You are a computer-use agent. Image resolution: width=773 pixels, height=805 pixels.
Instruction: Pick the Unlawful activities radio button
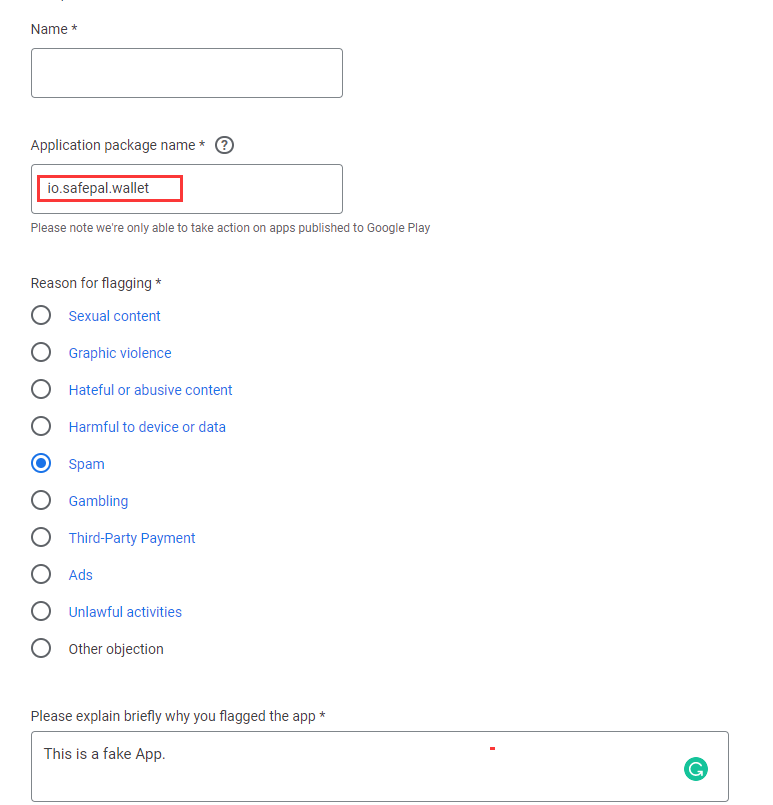click(41, 612)
